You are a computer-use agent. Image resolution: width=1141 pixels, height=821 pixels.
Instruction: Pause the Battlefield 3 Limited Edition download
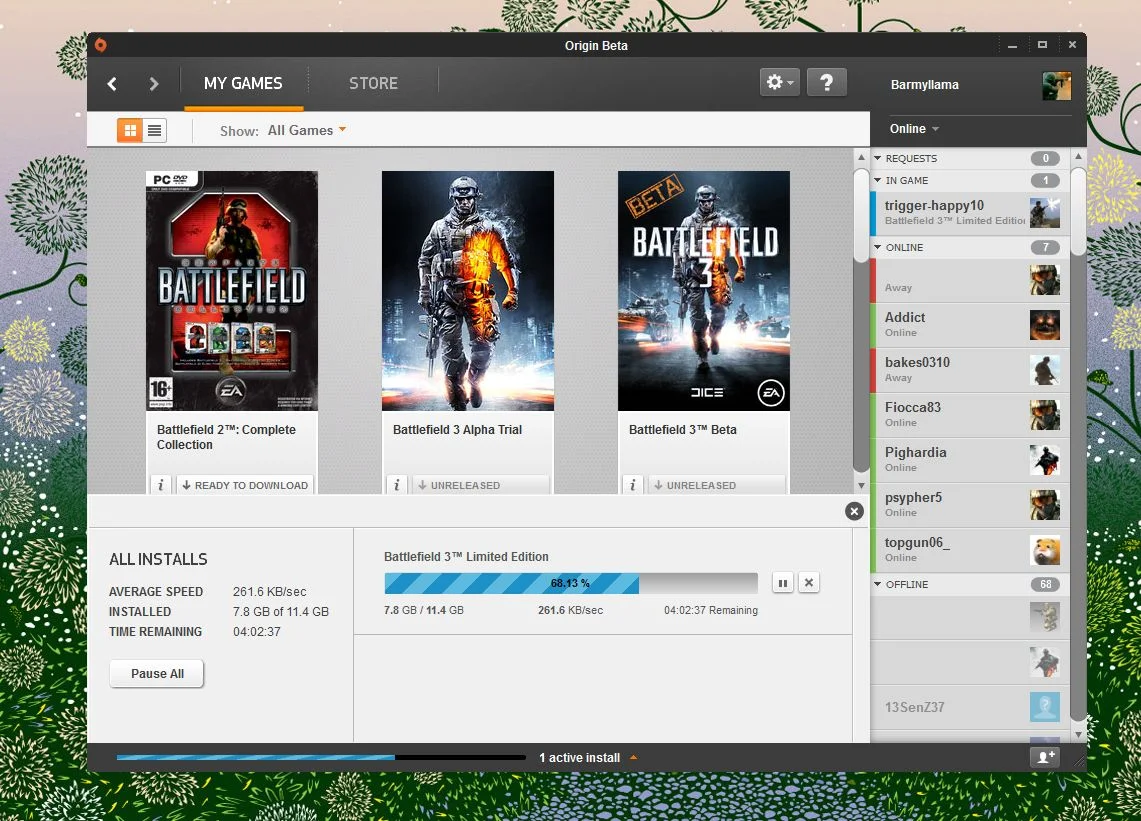(782, 583)
